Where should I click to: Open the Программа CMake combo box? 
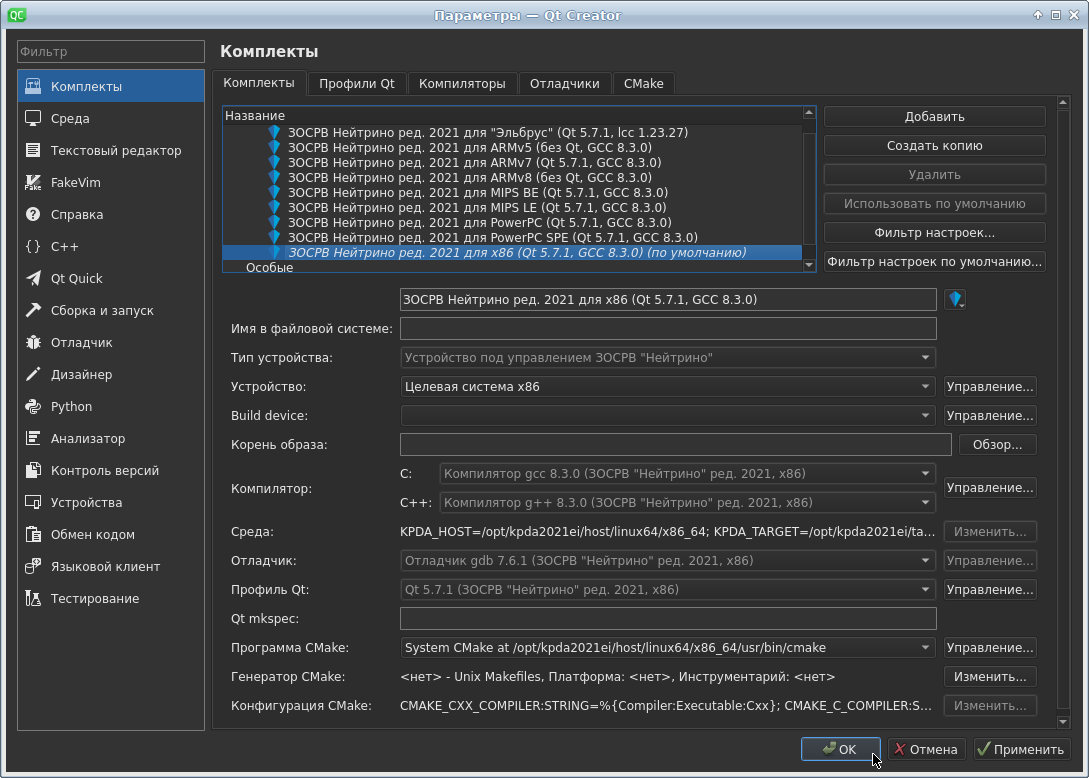pos(667,648)
